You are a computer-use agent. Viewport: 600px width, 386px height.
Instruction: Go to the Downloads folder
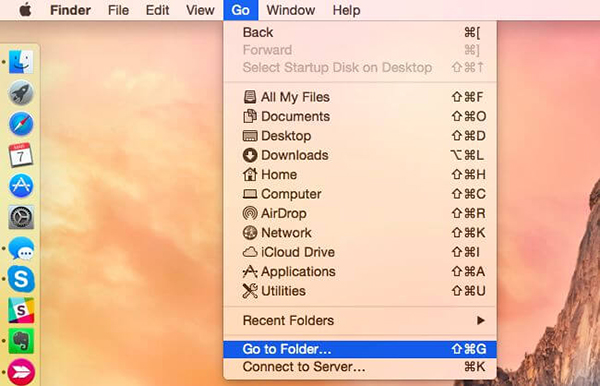point(360,155)
